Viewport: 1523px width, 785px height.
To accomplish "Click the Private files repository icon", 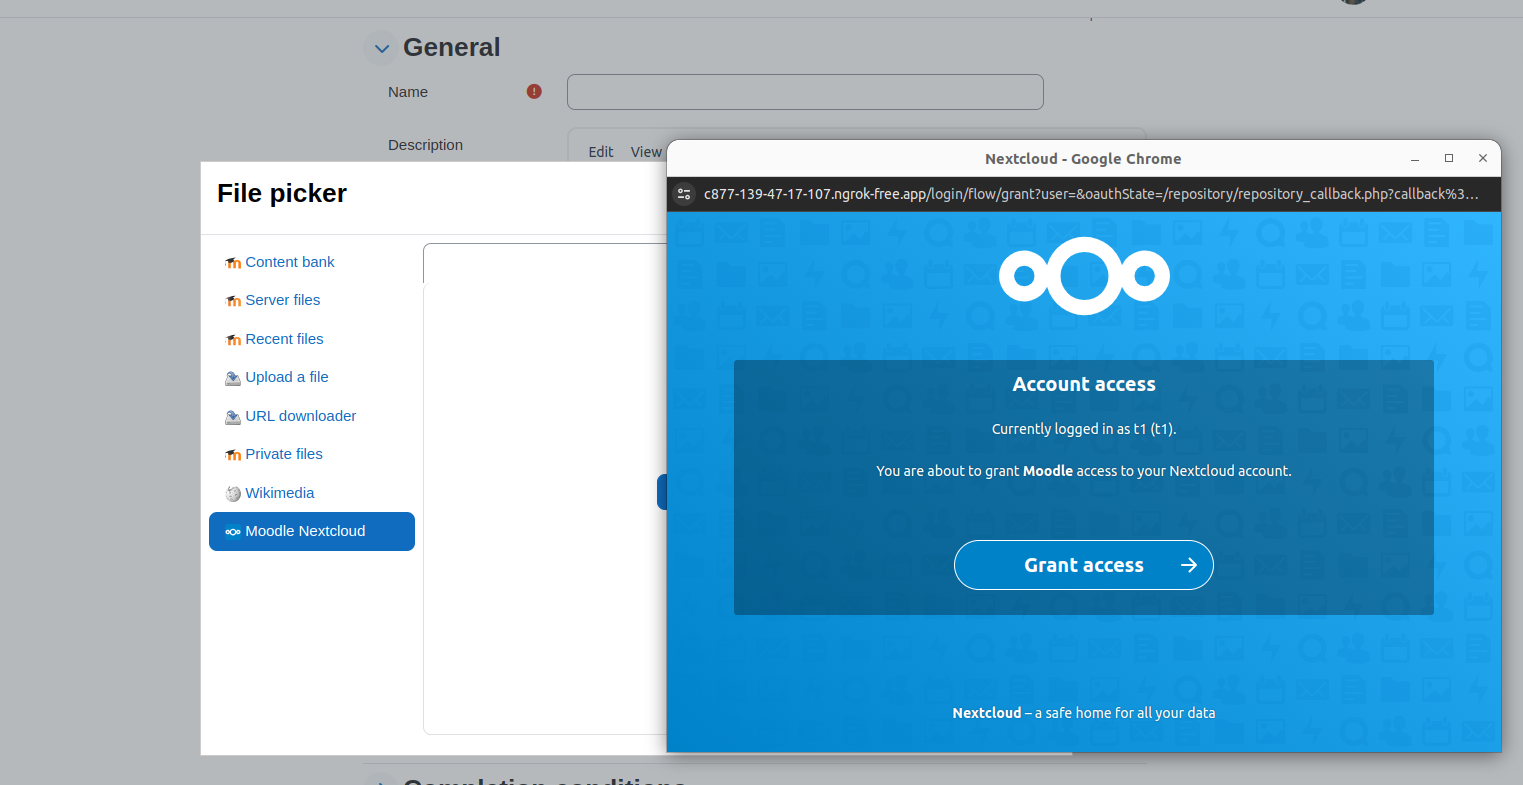I will [x=233, y=455].
